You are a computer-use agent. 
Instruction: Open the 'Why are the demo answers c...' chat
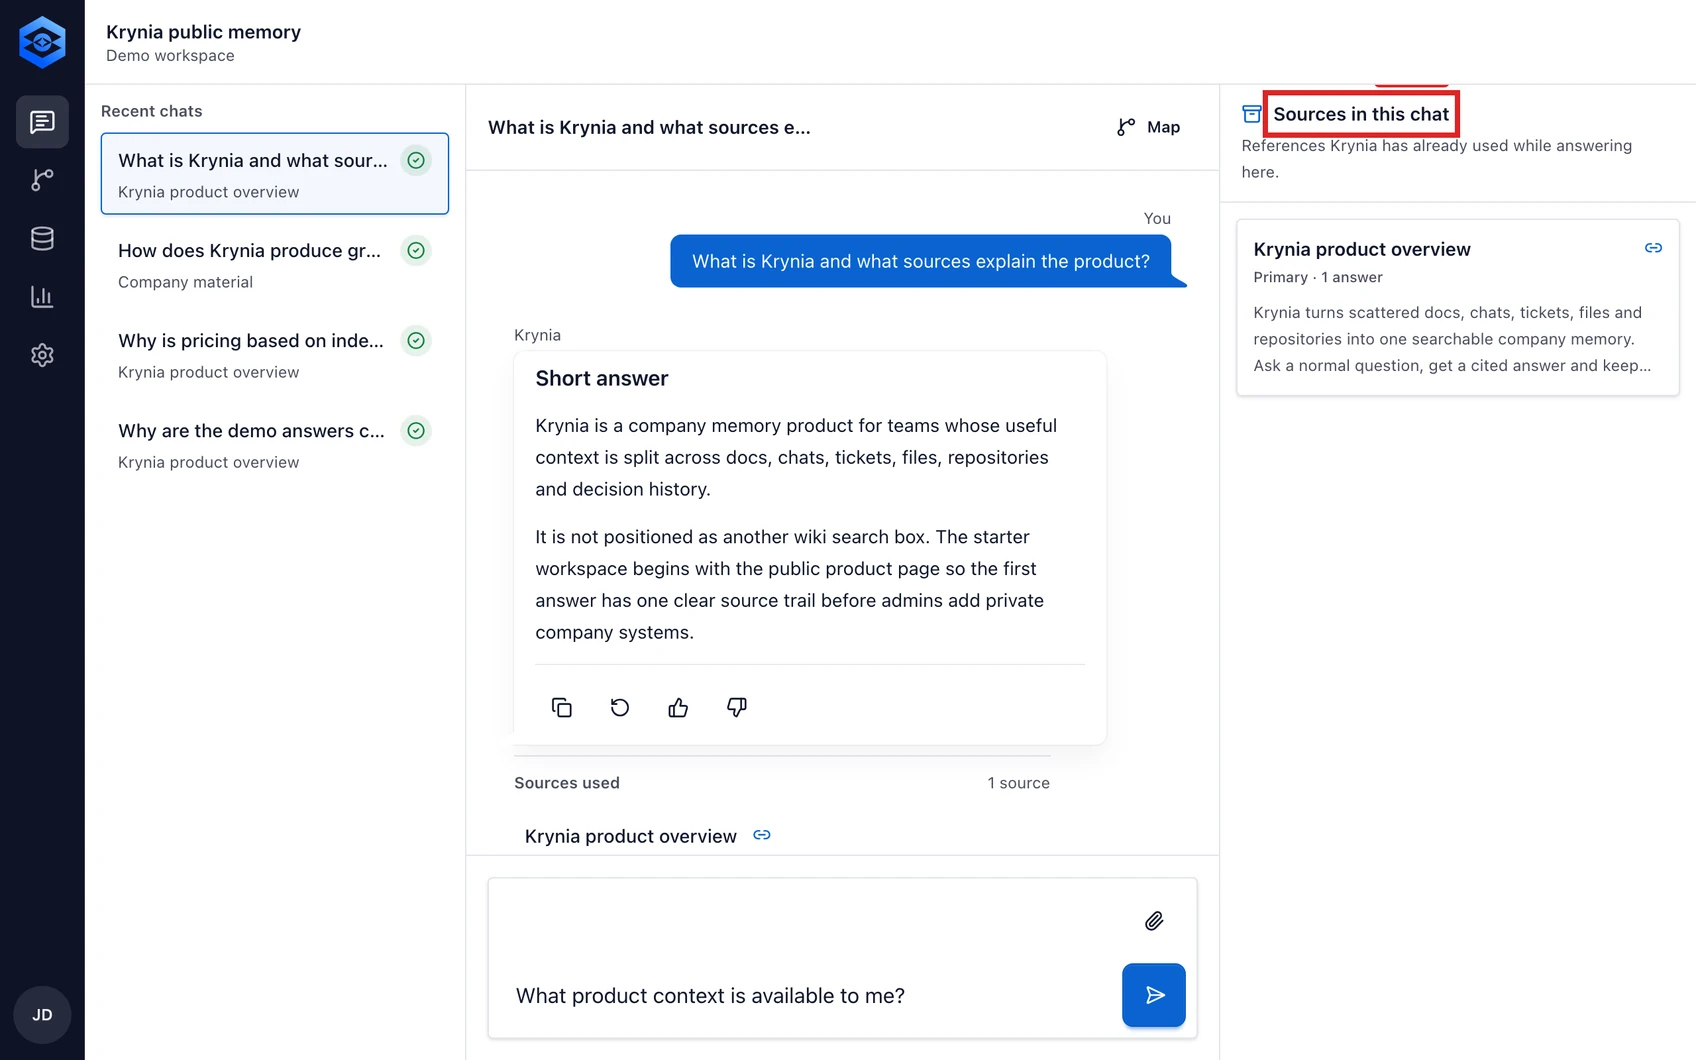point(275,444)
